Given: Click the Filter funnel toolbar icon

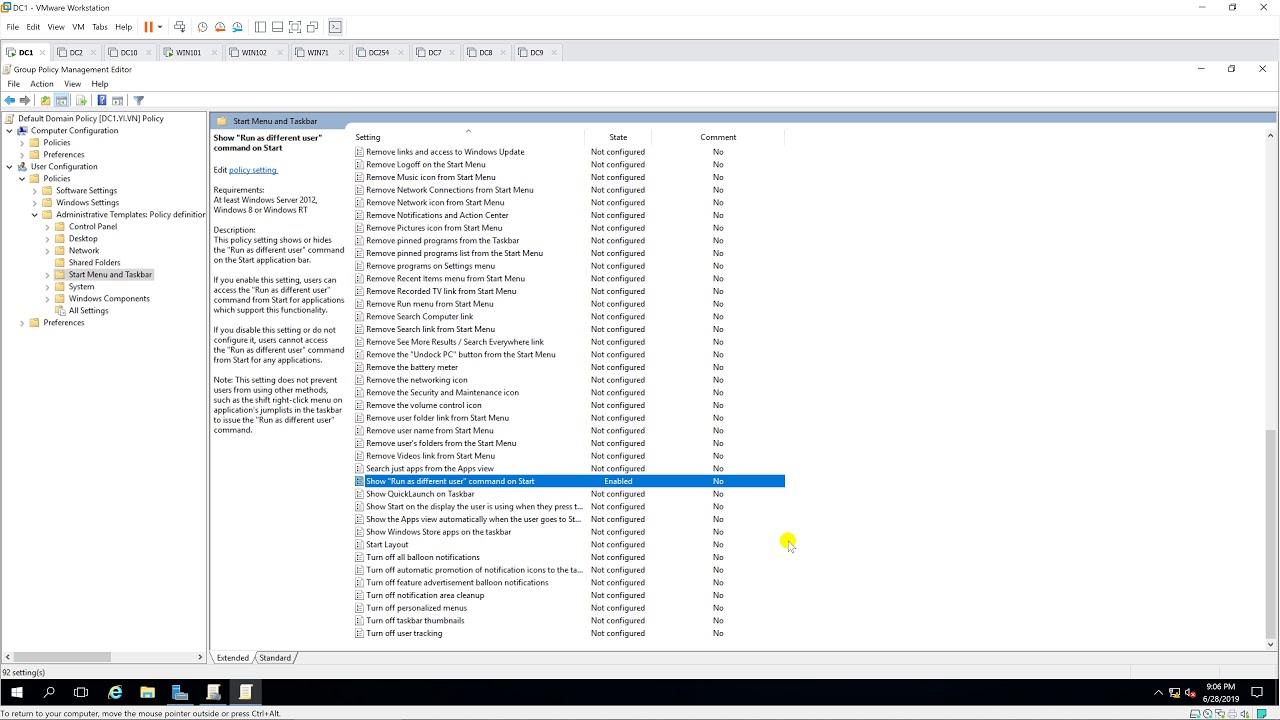Looking at the screenshot, I should [x=139, y=100].
